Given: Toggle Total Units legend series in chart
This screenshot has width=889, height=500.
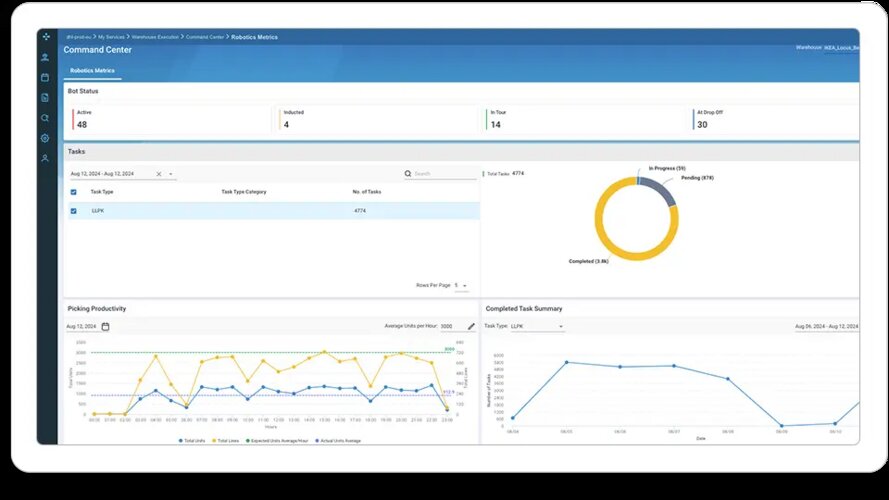Looking at the screenshot, I should 193,440.
